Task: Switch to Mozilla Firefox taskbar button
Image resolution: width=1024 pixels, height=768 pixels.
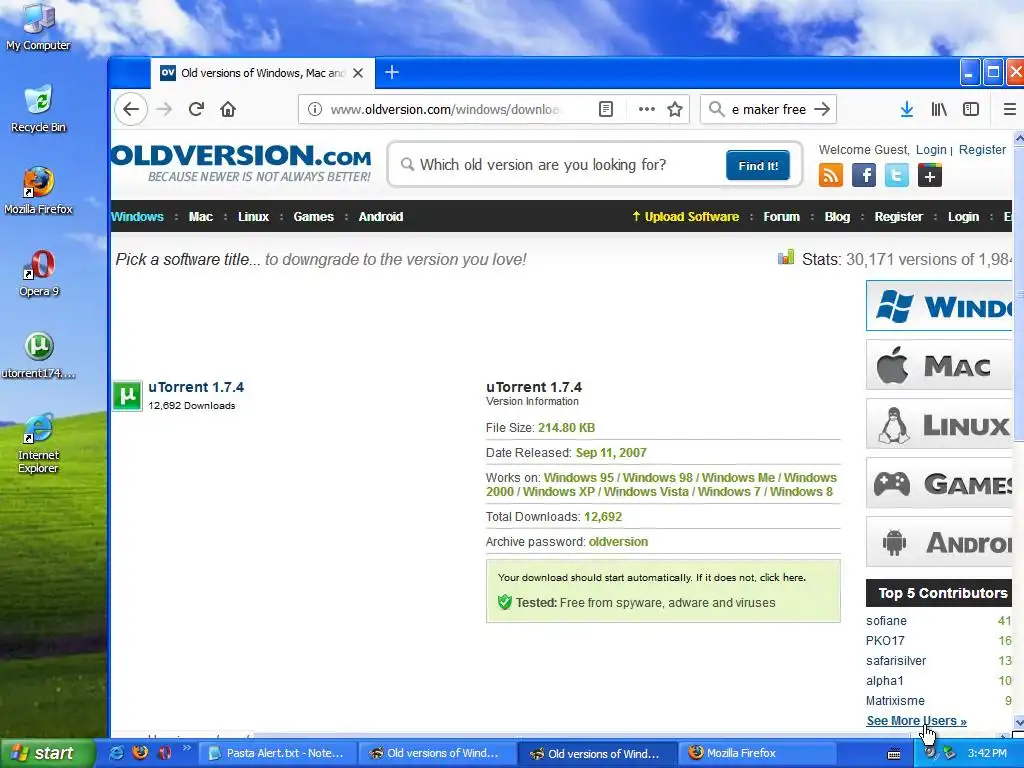Action: pos(758,753)
